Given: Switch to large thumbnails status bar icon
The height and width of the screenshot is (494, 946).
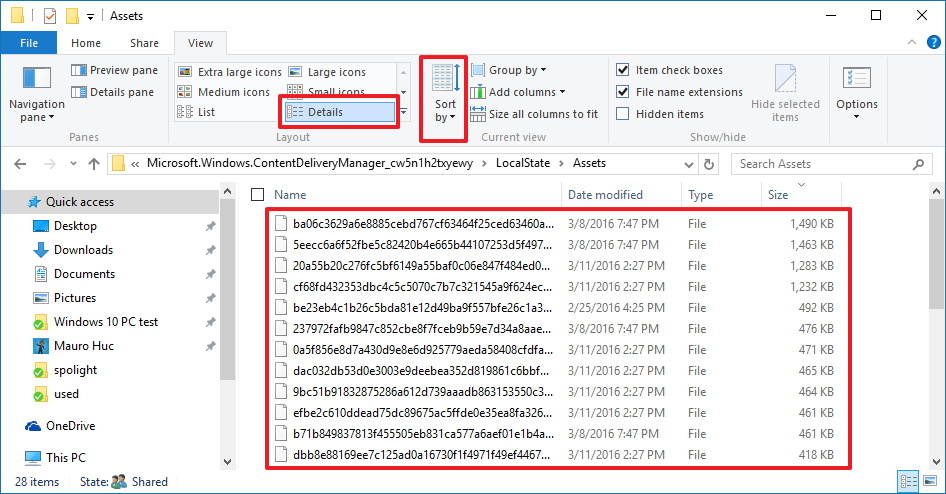Looking at the screenshot, I should pos(930,481).
